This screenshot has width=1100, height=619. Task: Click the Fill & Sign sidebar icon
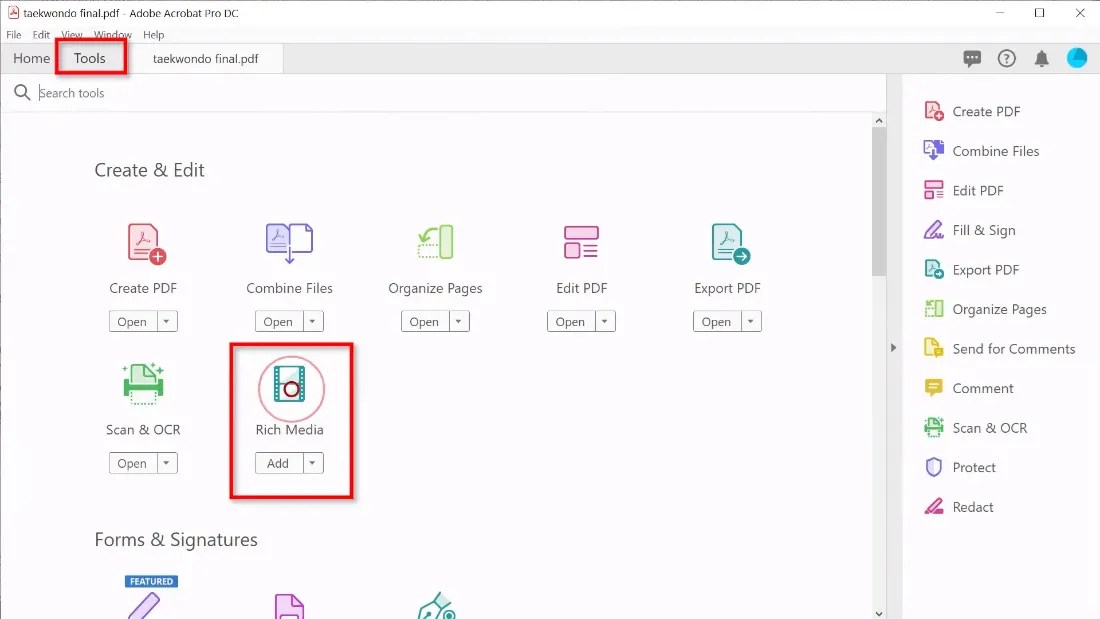pos(934,230)
